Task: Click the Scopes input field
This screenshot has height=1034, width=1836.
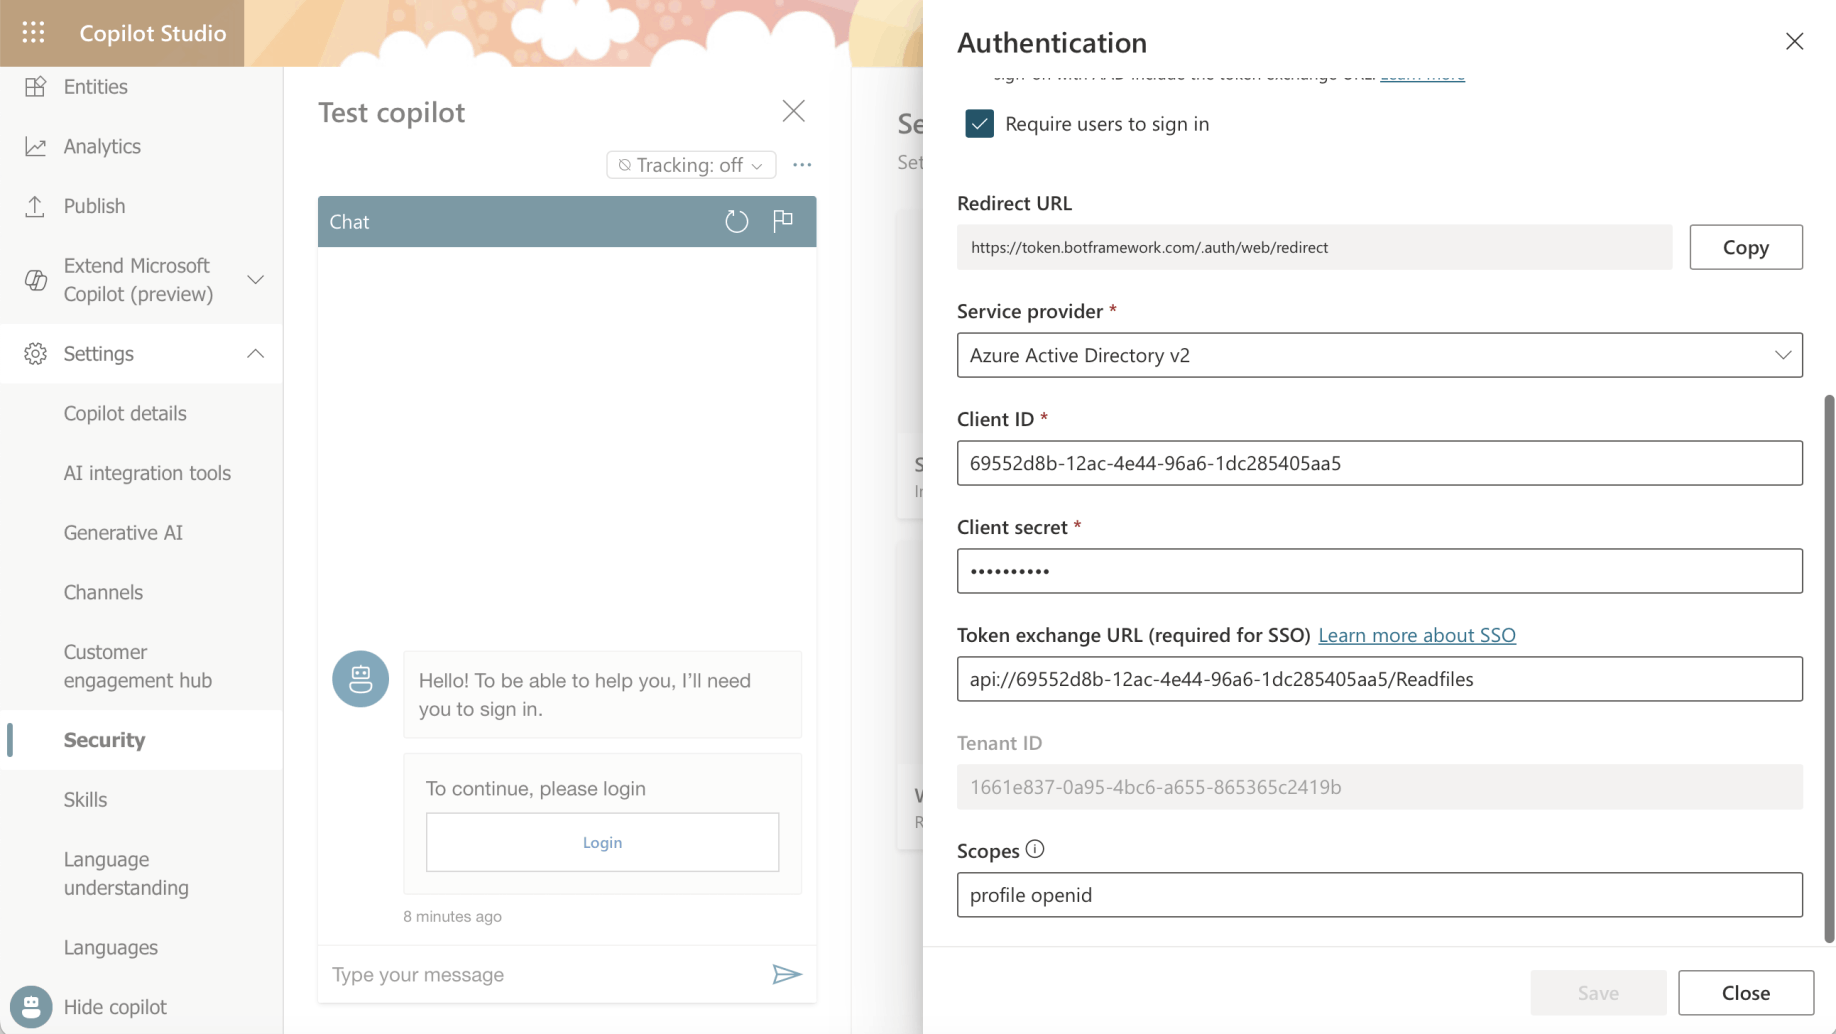Action: 1379,895
